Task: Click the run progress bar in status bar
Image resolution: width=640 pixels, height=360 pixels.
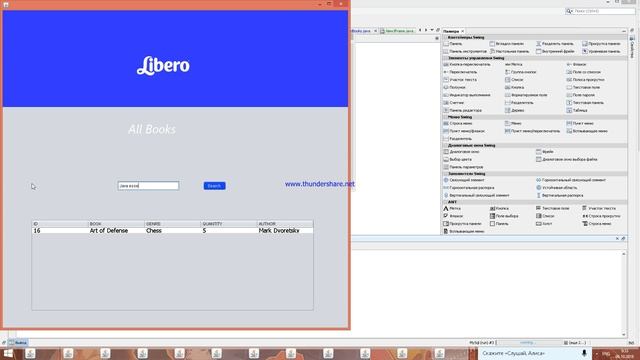Action: click(529, 343)
